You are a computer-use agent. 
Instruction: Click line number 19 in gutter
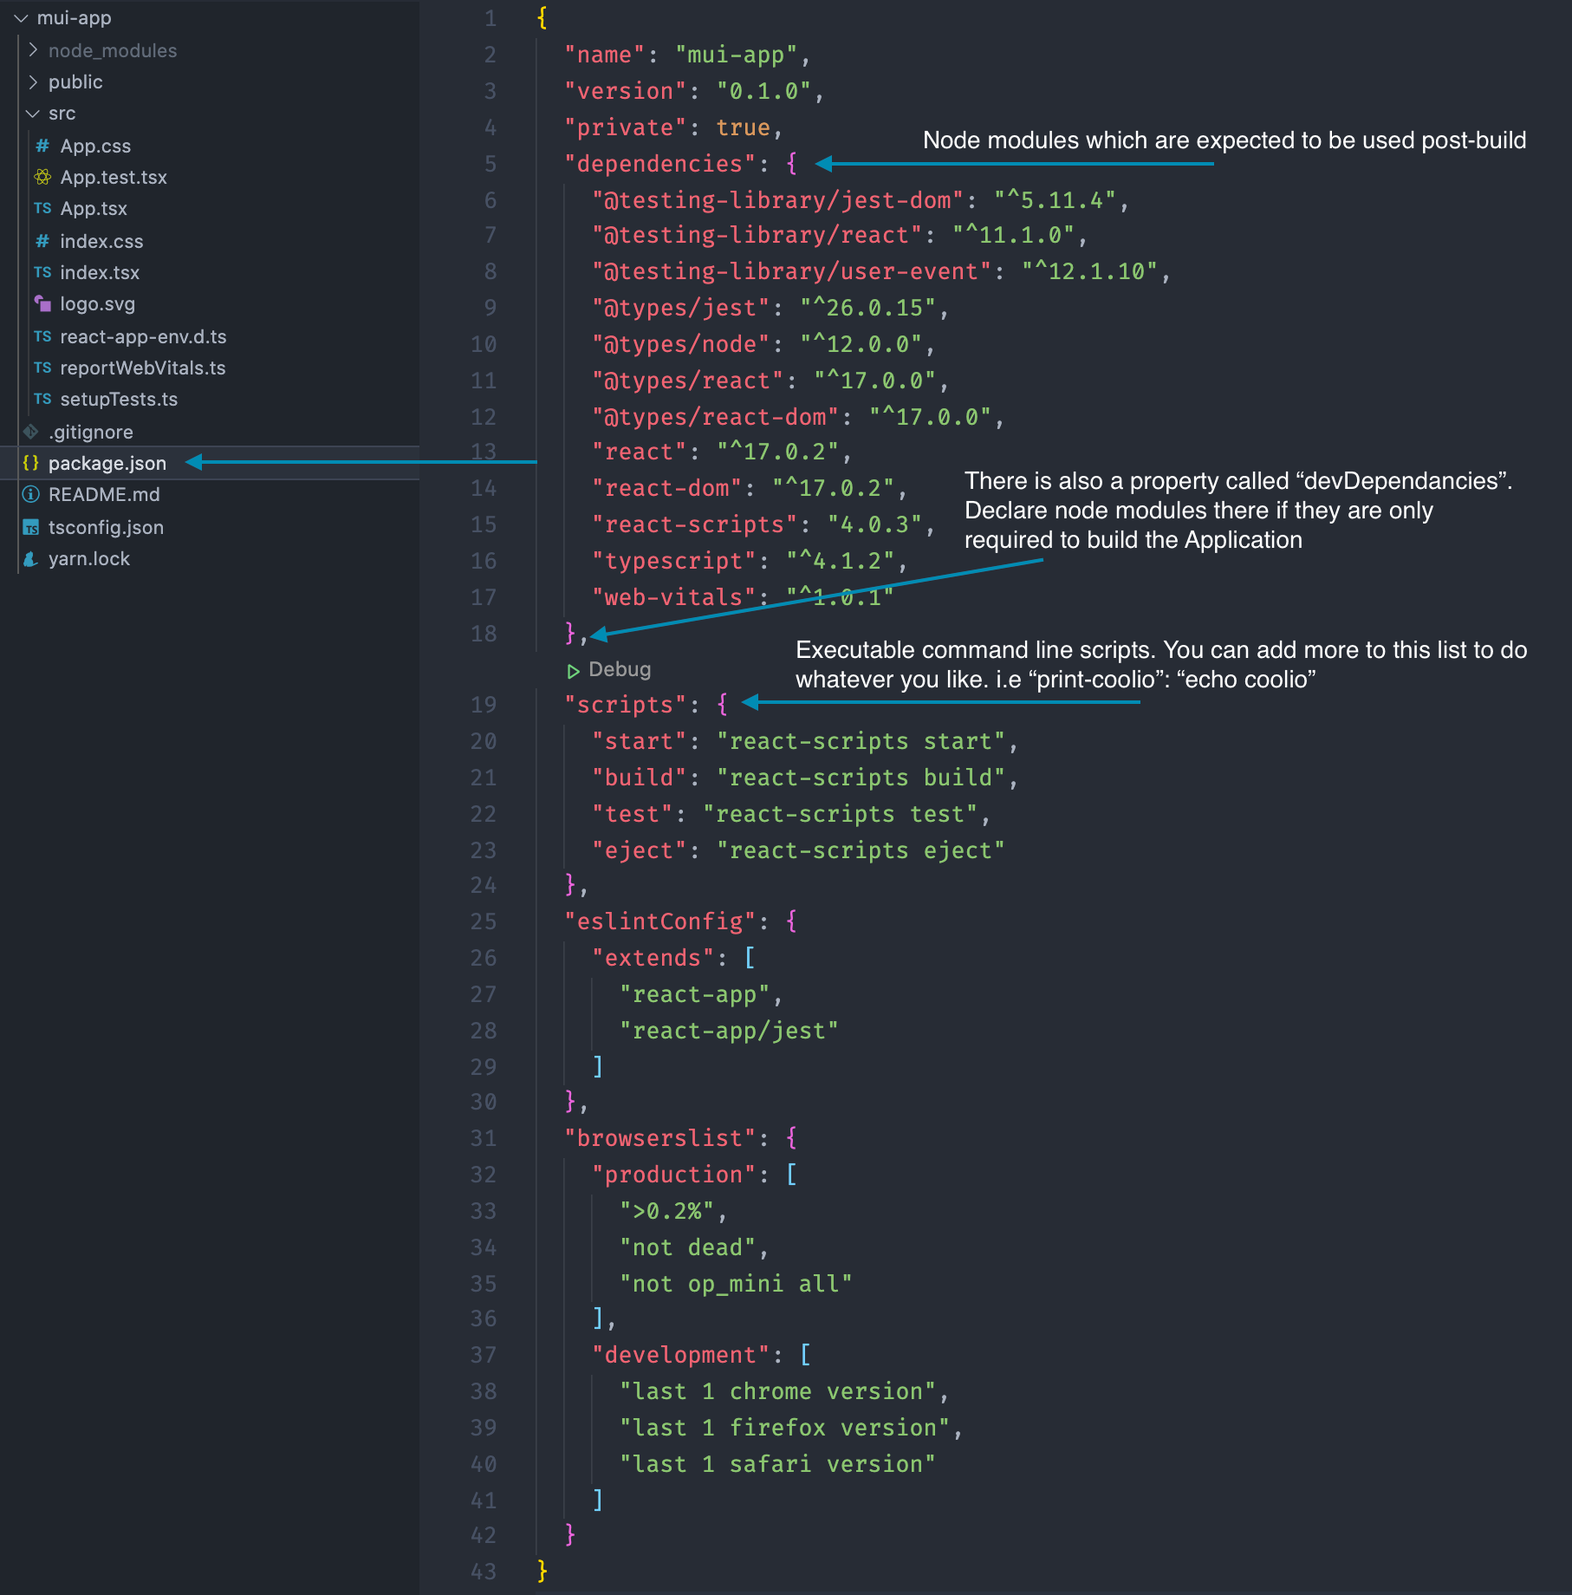pyautogui.click(x=484, y=705)
